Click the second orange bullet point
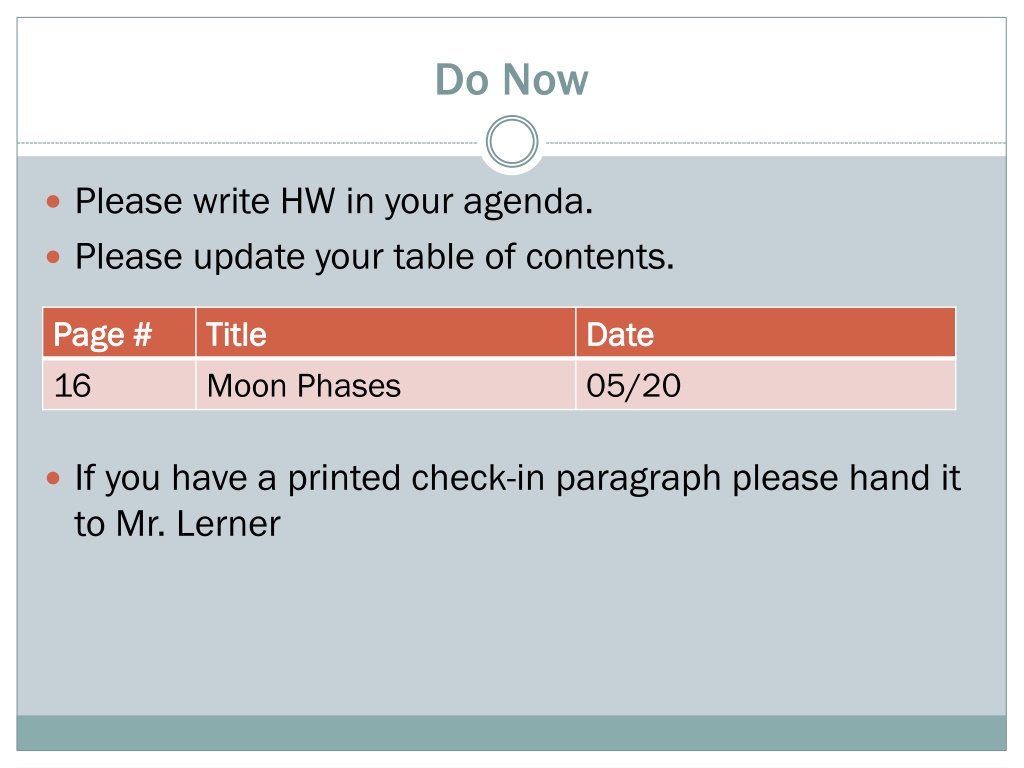 pyautogui.click(x=54, y=257)
